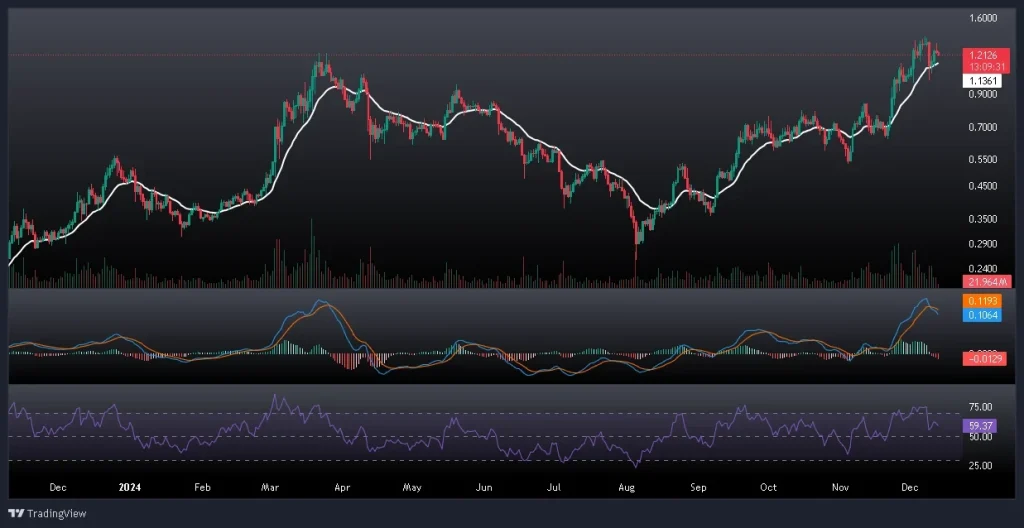Click the 0.2400 price scale label

coord(984,268)
